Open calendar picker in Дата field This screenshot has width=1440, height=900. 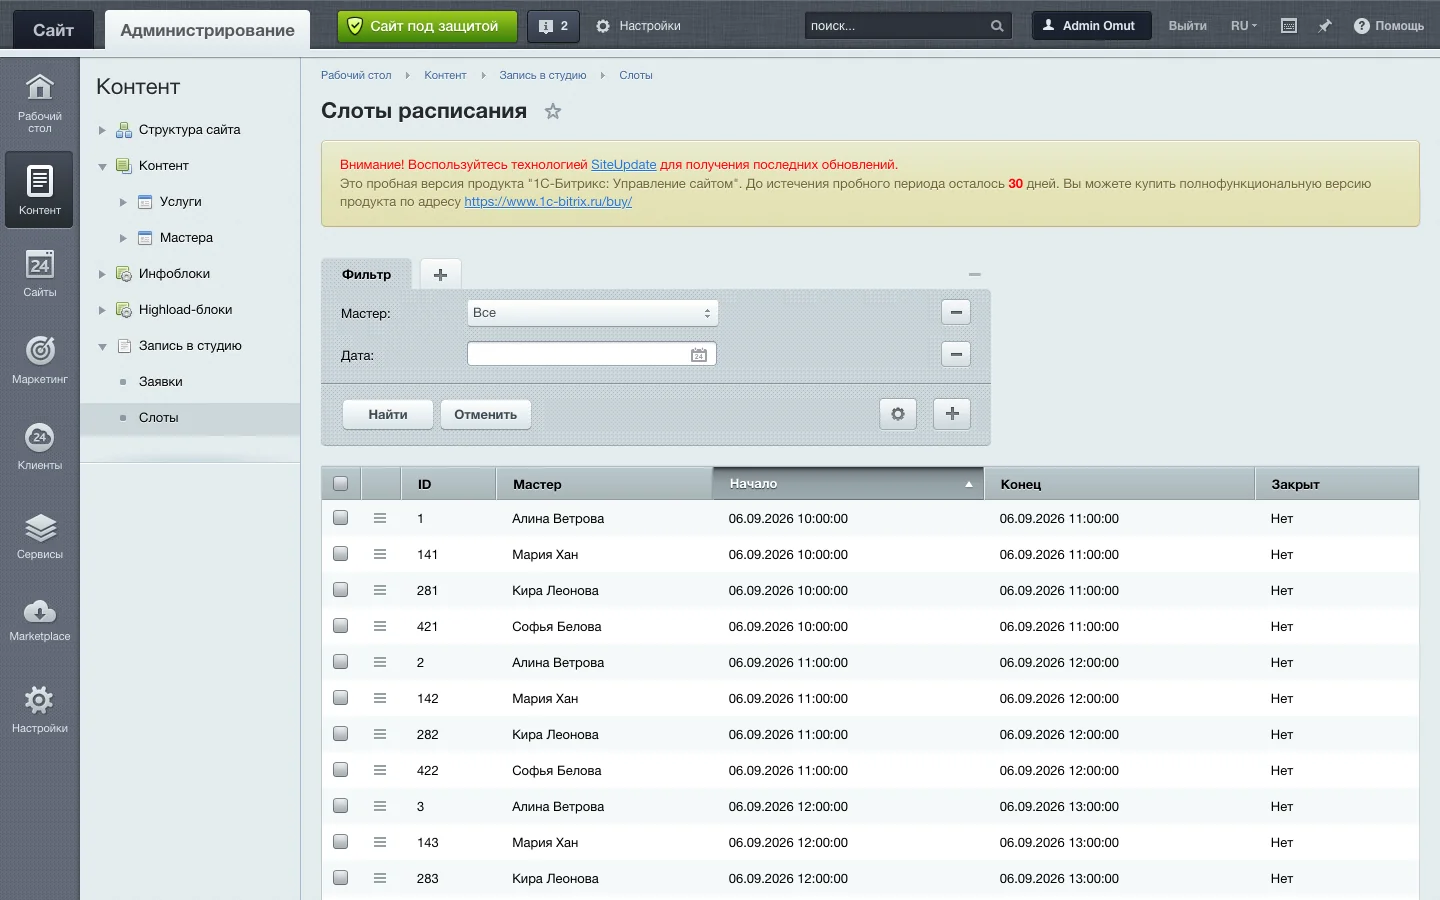[699, 355]
